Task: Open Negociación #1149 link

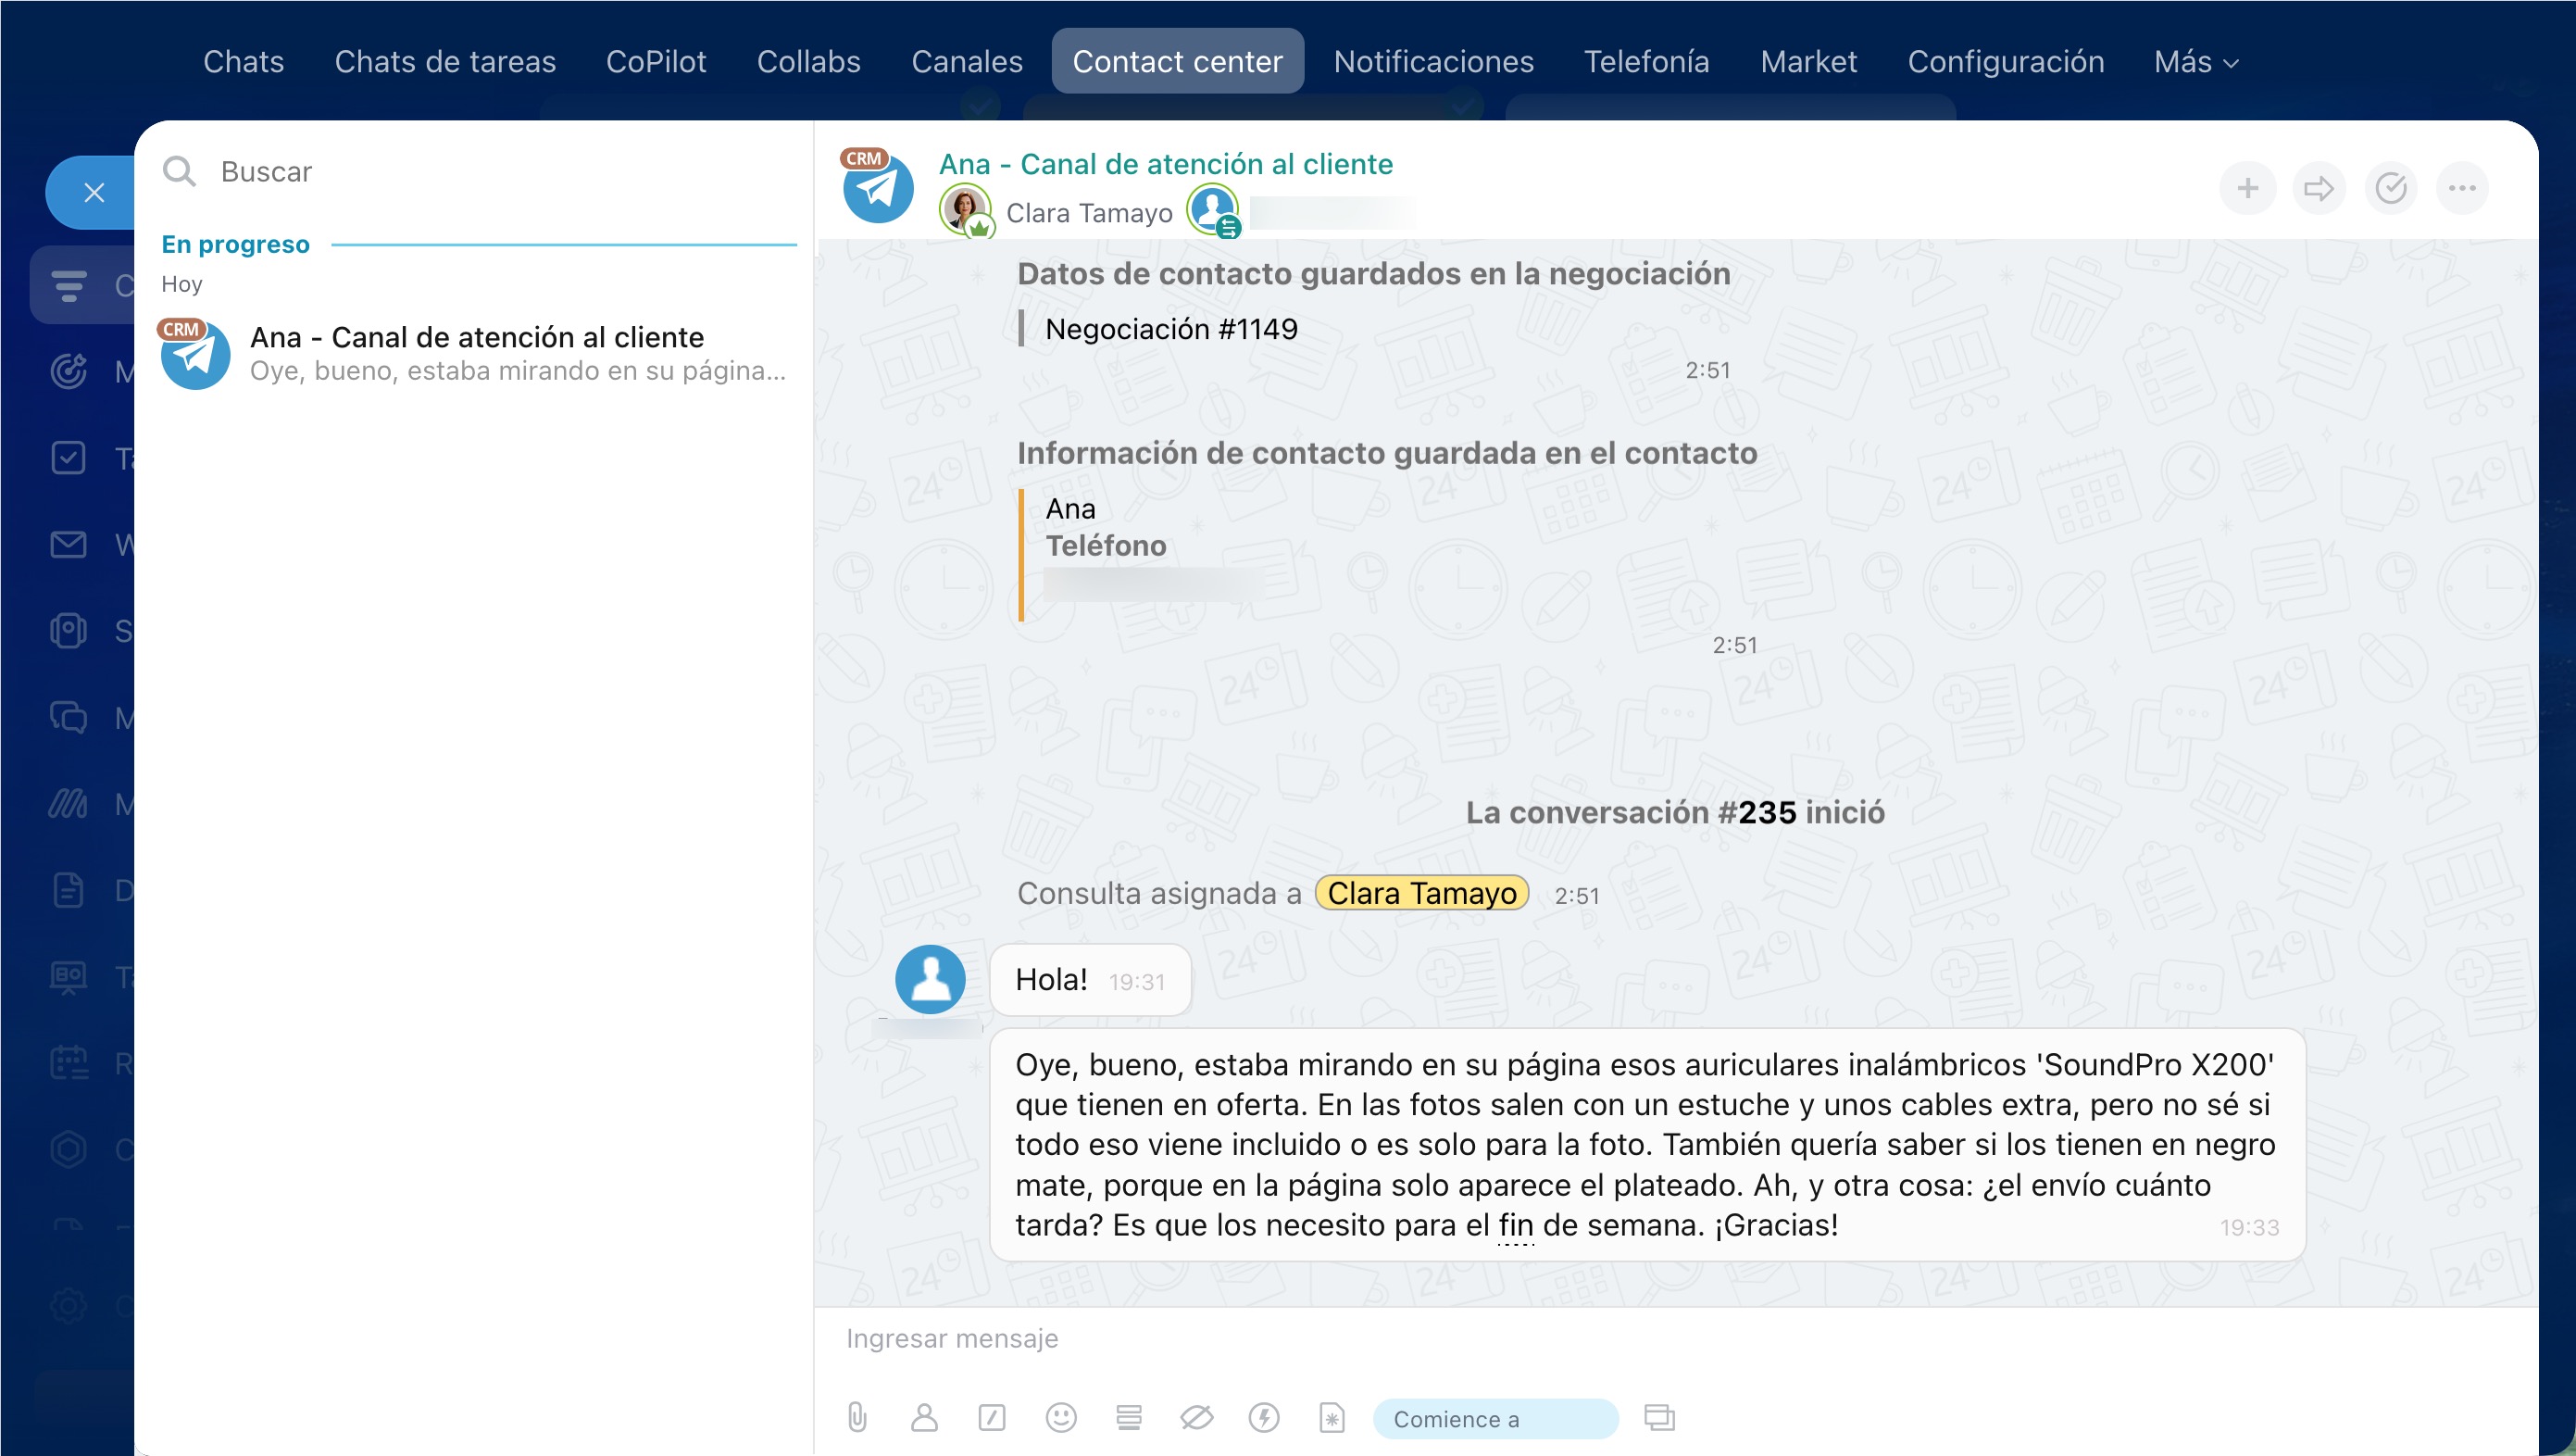Action: pyautogui.click(x=1170, y=329)
